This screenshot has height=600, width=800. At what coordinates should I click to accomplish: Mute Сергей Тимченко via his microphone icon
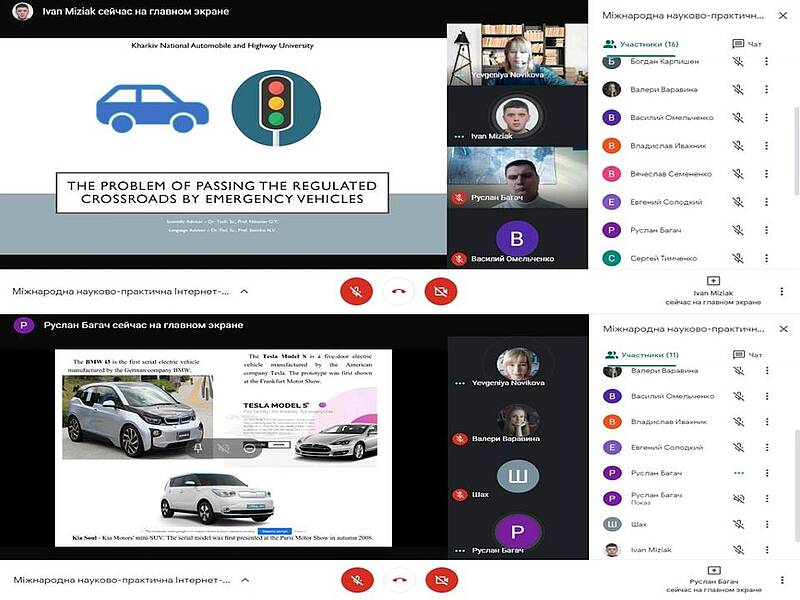point(738,258)
